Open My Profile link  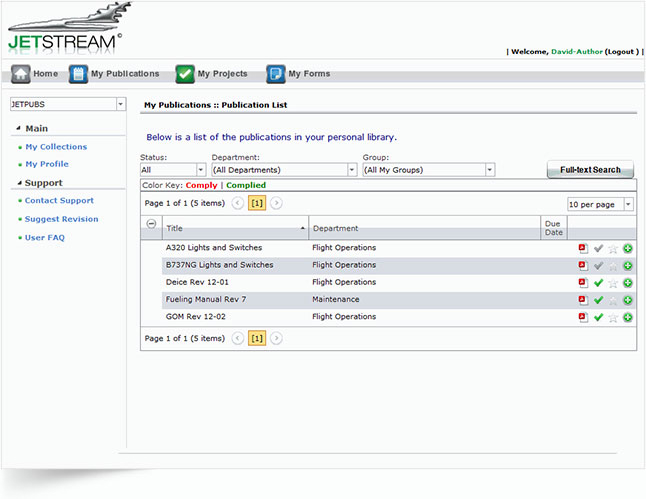(47, 164)
